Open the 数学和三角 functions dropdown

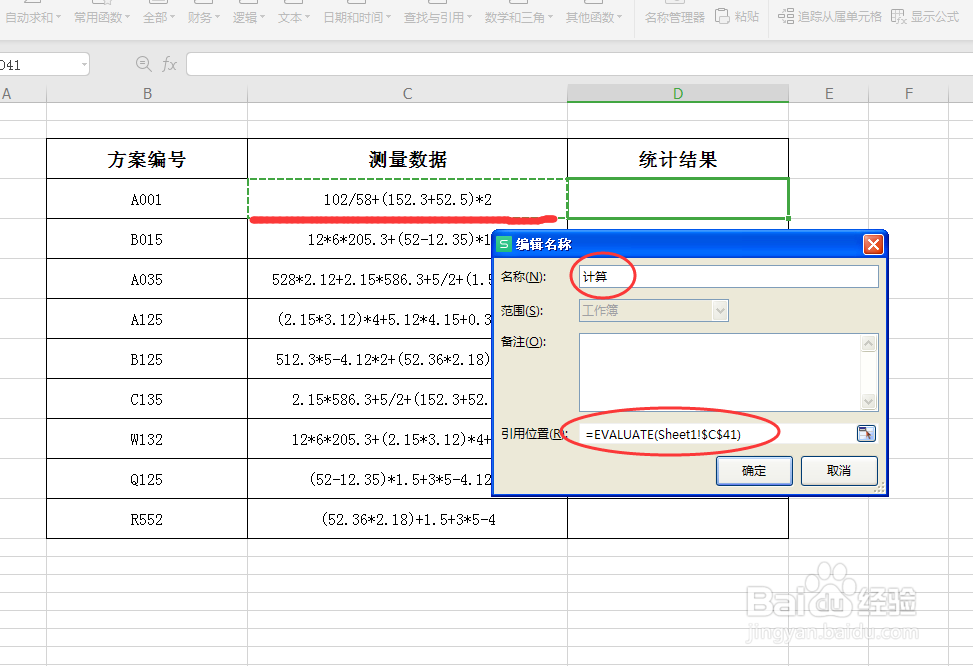pyautogui.click(x=518, y=17)
